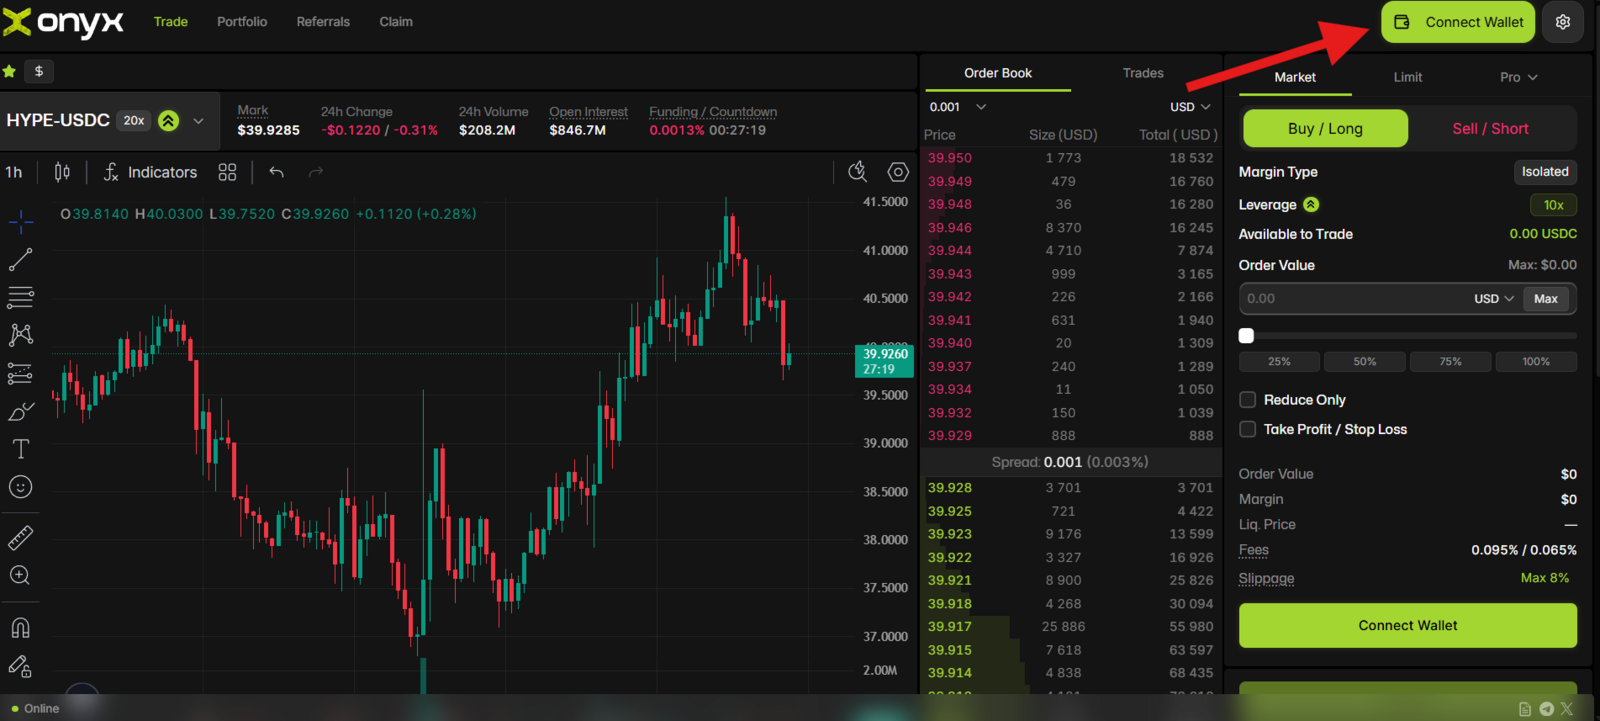Open quick search in chart toolbar
The image size is (1600, 721).
(x=858, y=172)
